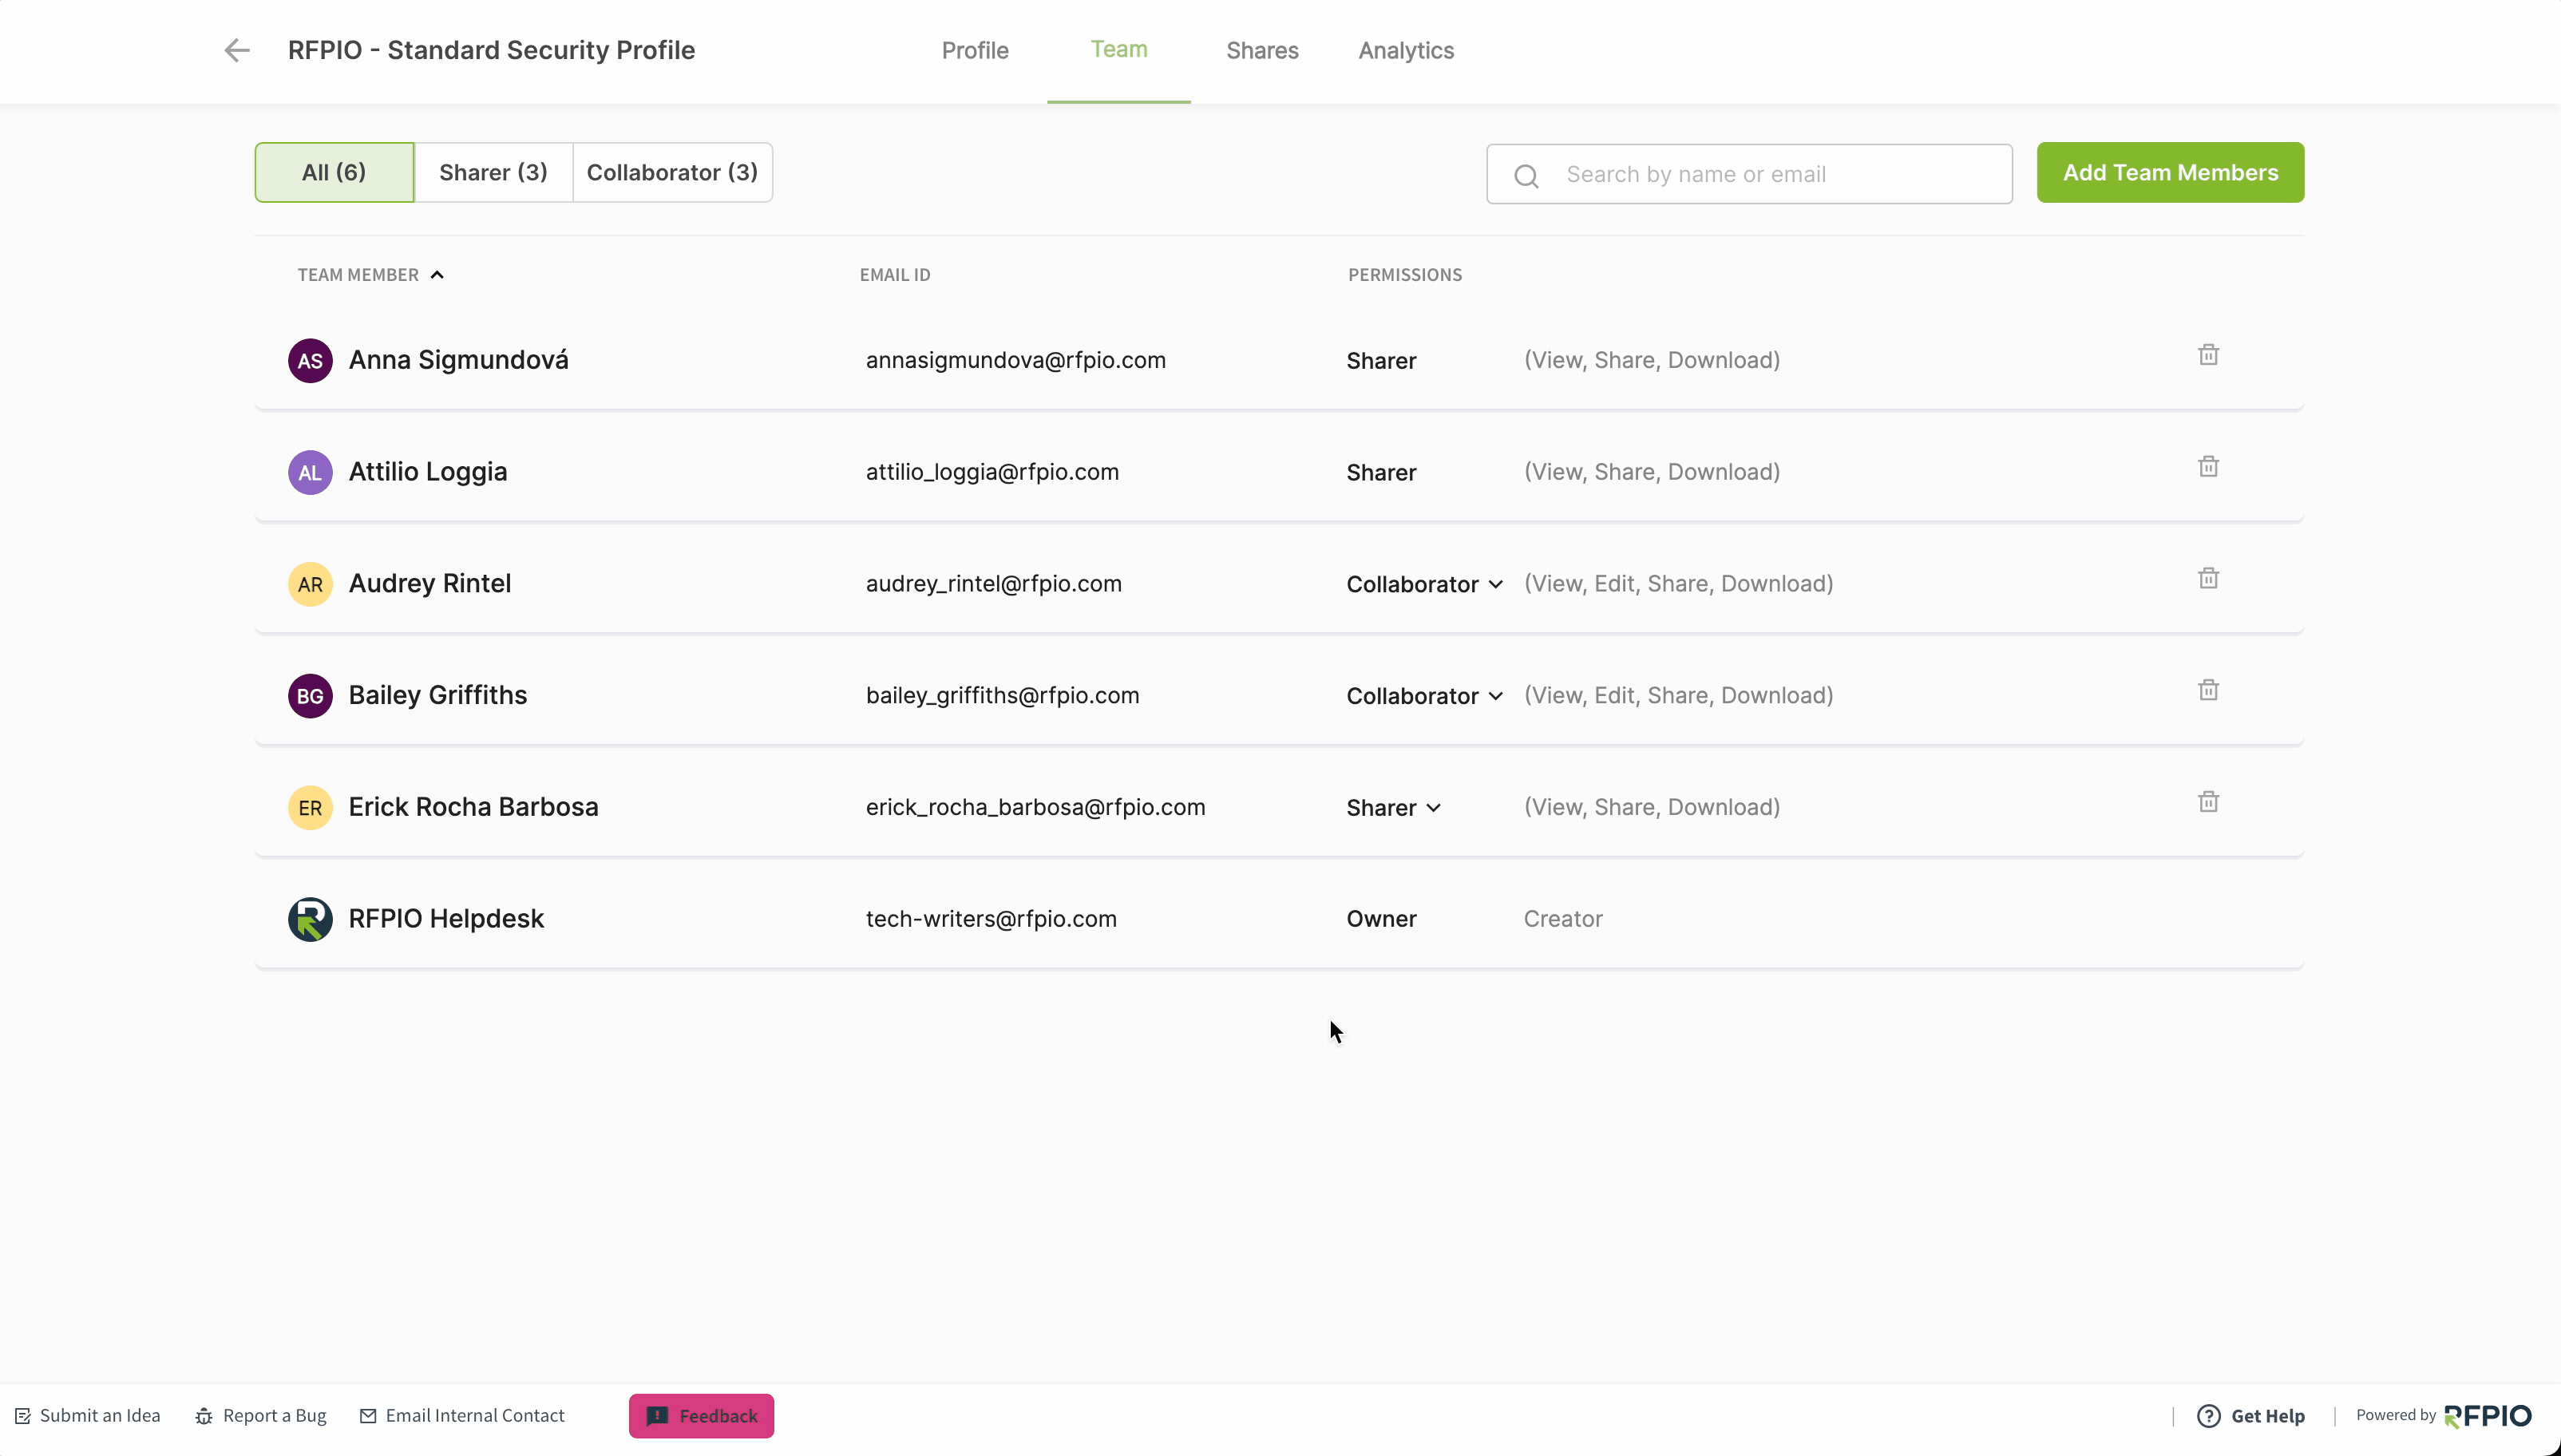2561x1456 pixels.
Task: Click the RFPIO Helpdesk logo avatar
Action: tap(310, 920)
